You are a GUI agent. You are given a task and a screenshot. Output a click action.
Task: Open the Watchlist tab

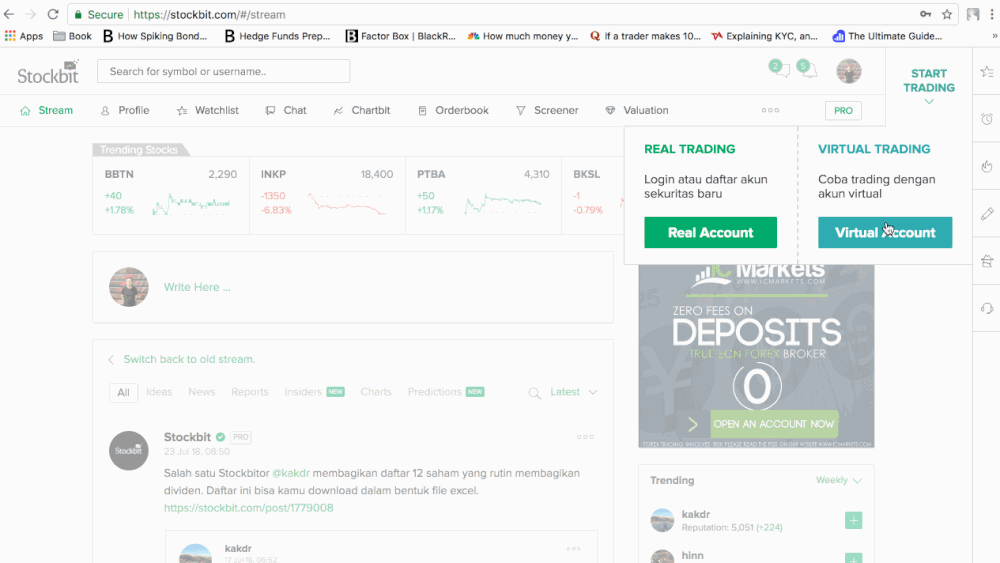point(208,110)
